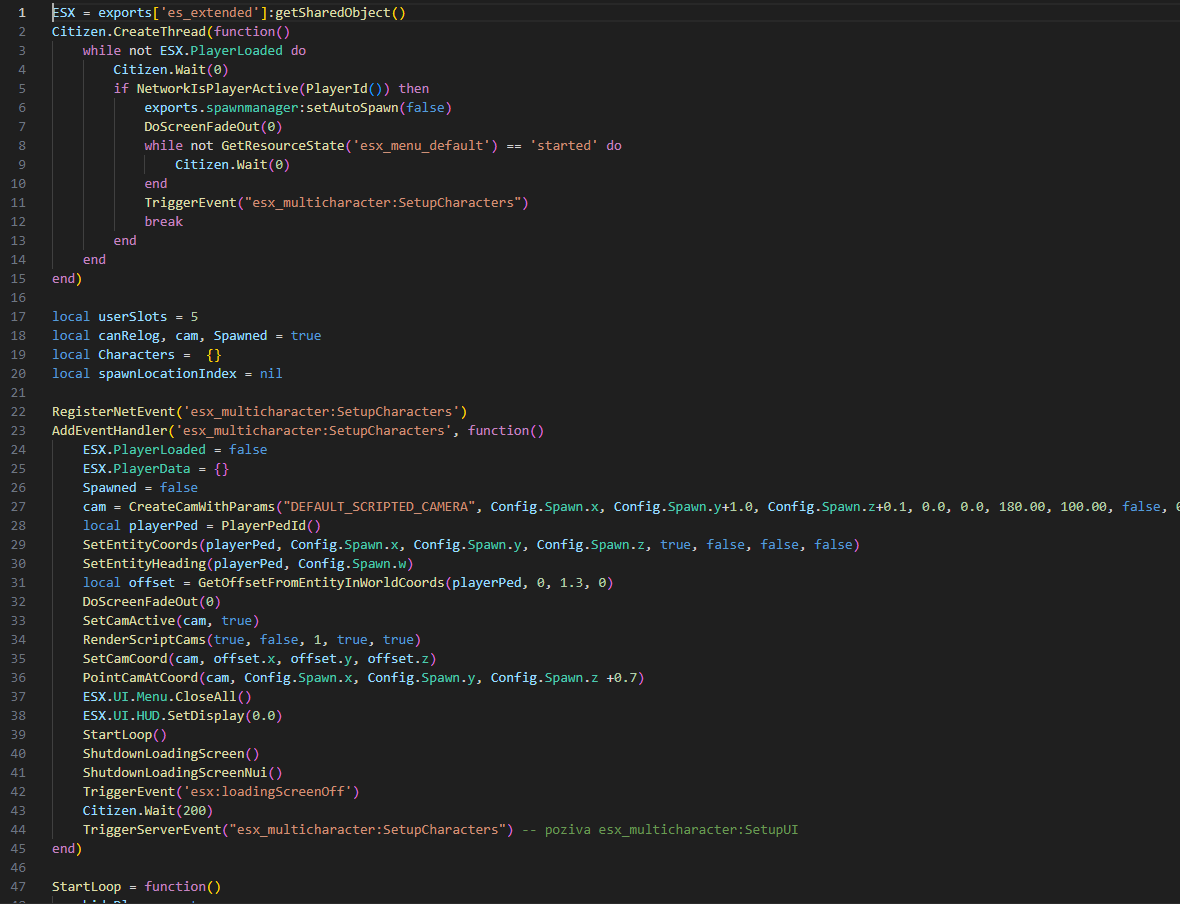Click the SetCamCoord function call
Screen dimensions: 1180x904
coord(125,659)
